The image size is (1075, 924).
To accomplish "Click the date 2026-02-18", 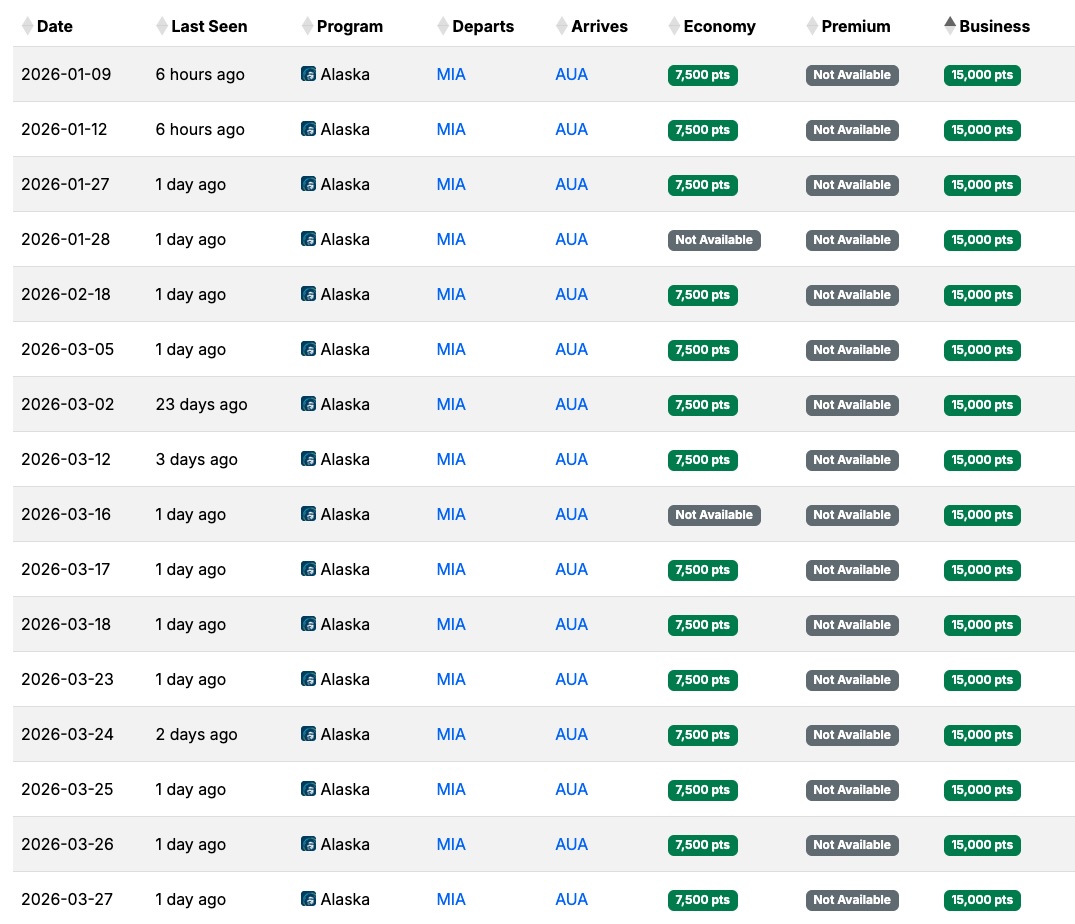I will click(x=66, y=294).
